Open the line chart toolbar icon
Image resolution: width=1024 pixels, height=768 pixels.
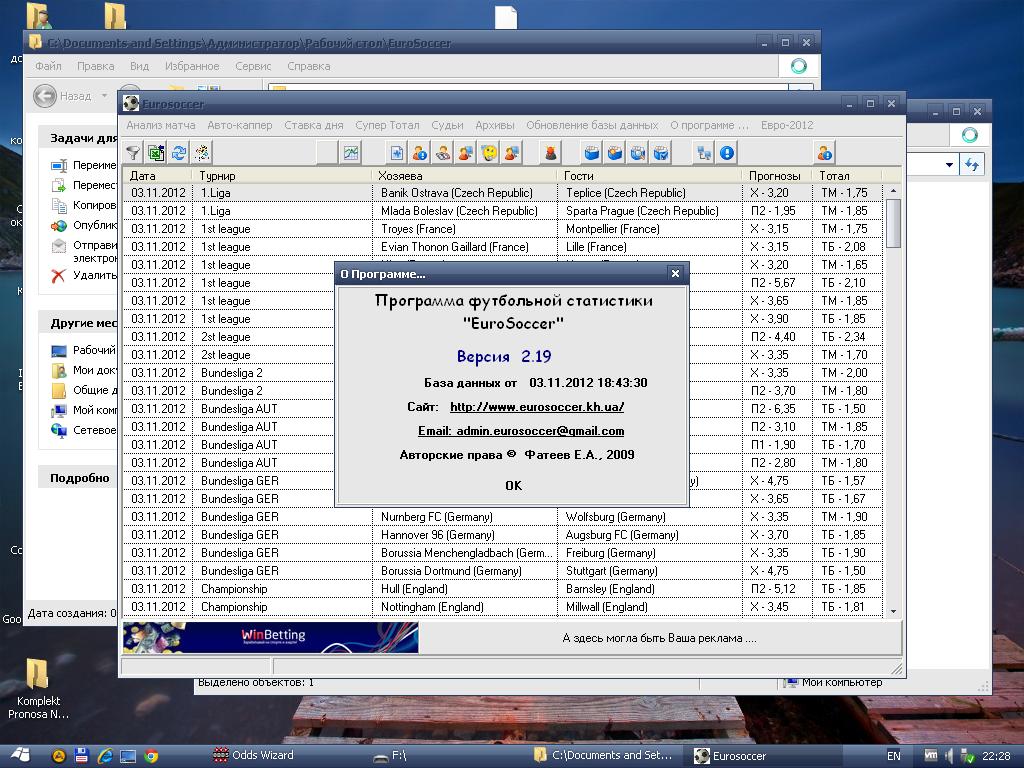coord(351,153)
